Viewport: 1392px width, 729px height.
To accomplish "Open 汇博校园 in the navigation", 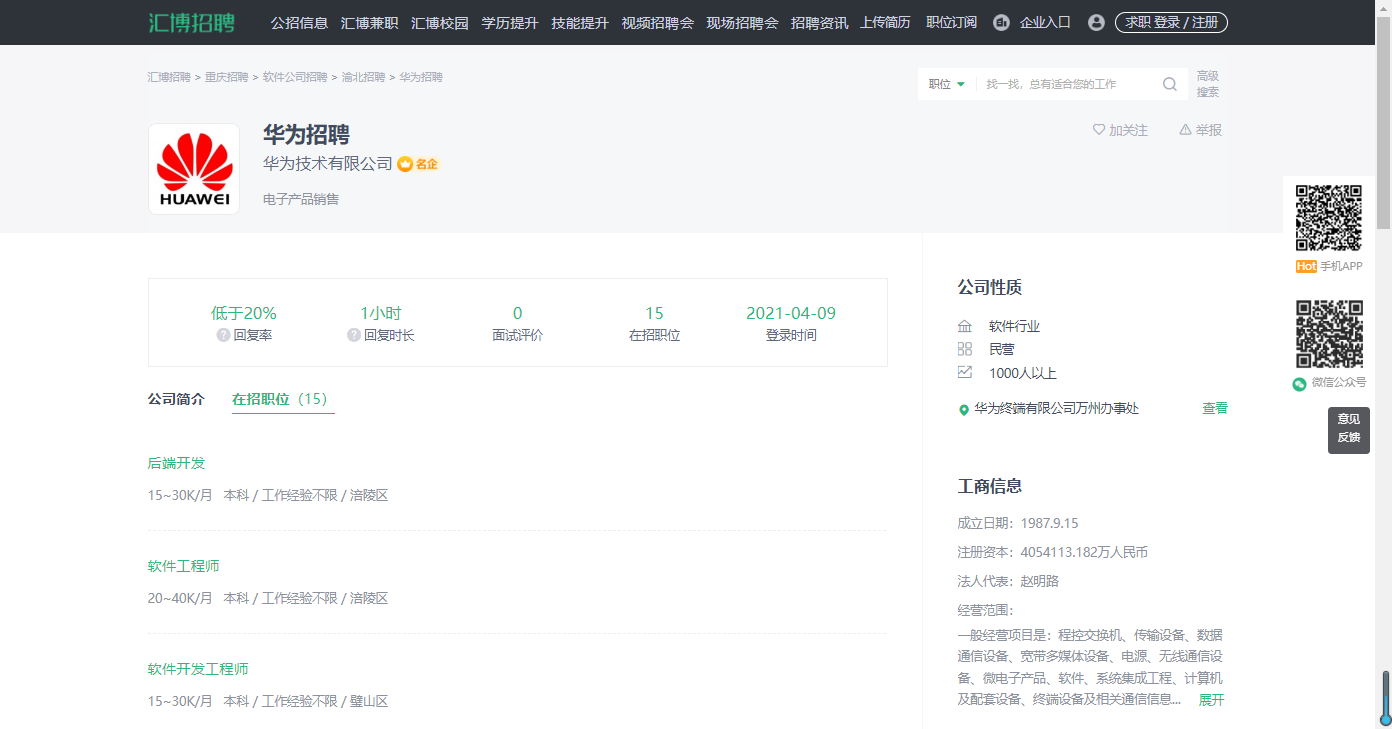I will click(440, 22).
